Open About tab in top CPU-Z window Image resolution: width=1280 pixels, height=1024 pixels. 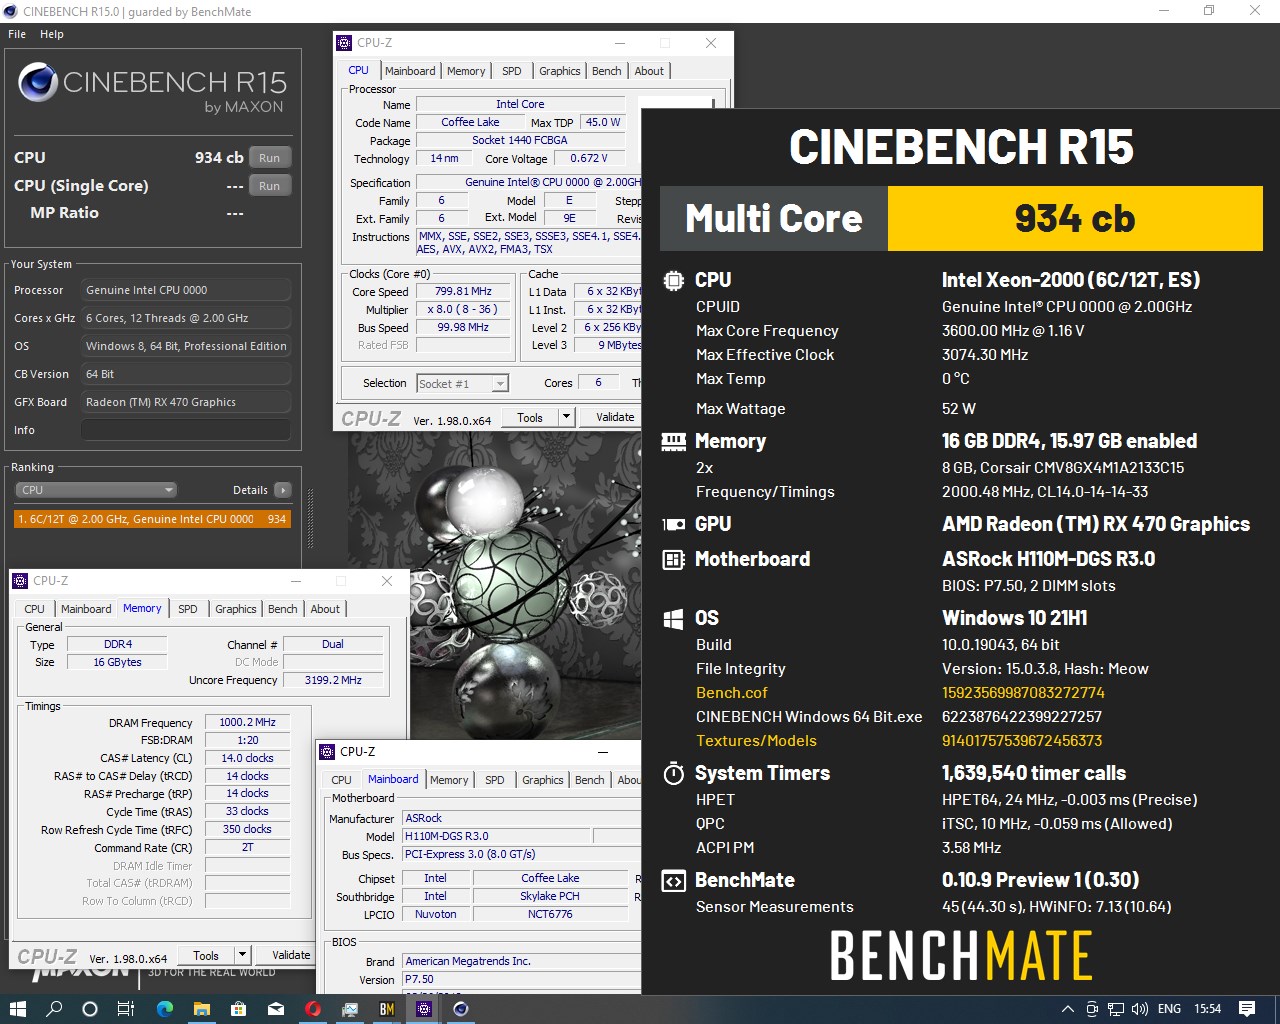(649, 71)
